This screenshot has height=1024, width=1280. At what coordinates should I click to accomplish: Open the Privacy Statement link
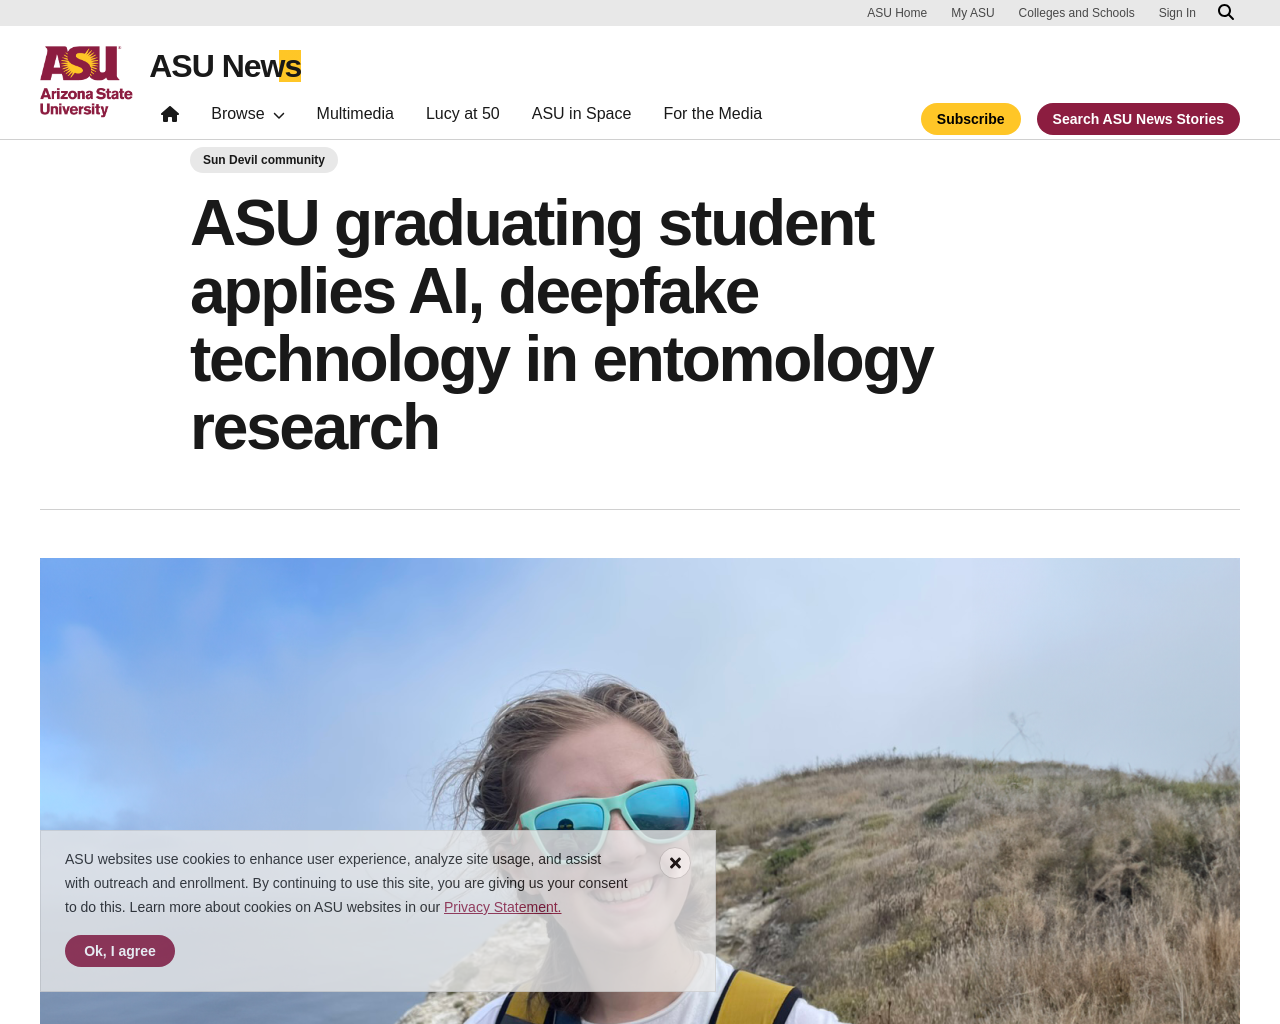503,907
